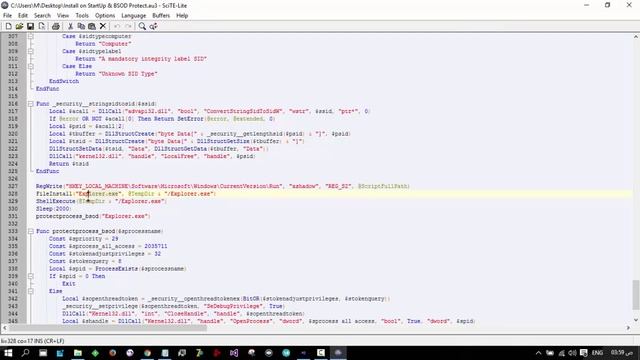Open the File menu
This screenshot has height=360, width=640.
point(7,16)
